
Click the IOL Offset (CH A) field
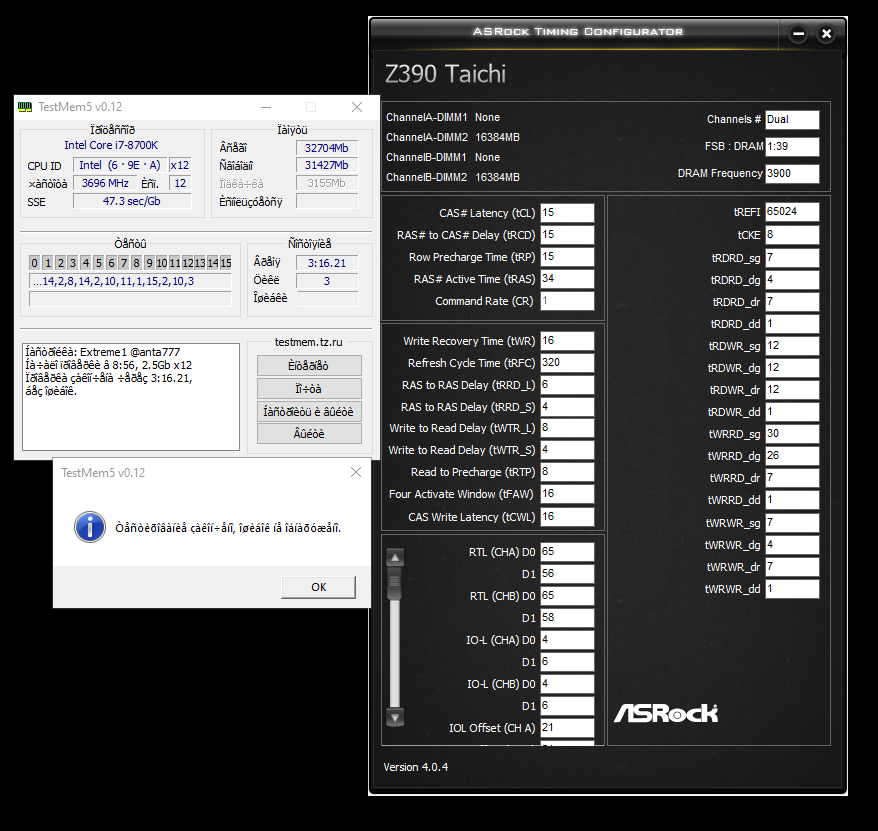point(567,727)
